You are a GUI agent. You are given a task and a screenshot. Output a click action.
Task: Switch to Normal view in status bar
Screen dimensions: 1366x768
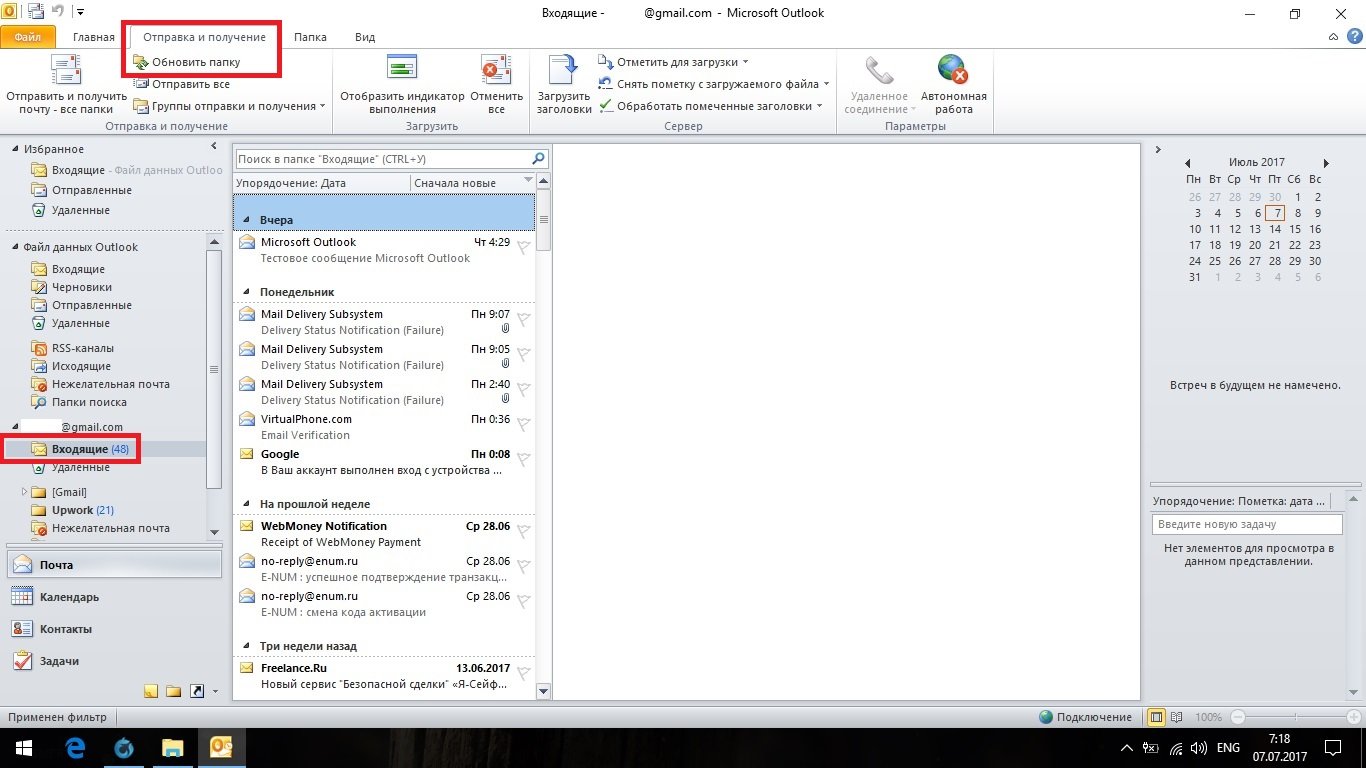click(x=1156, y=717)
